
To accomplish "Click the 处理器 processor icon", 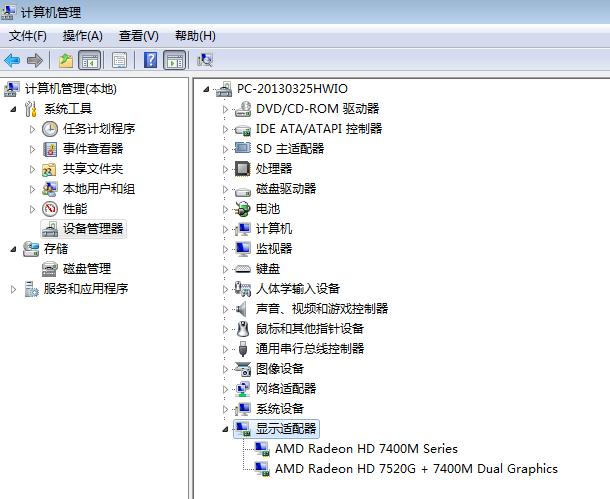I will tap(242, 168).
